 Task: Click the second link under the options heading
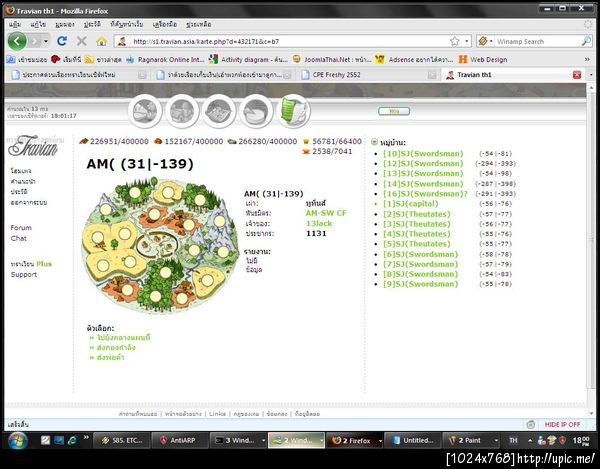tap(116, 348)
